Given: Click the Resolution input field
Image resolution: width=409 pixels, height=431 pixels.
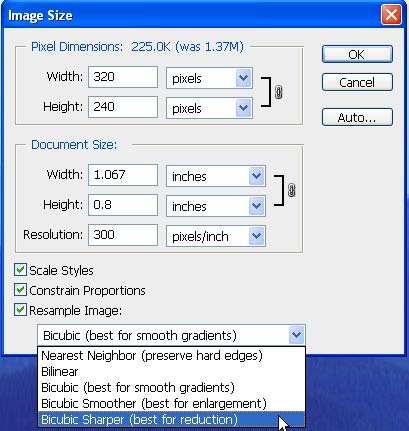Looking at the screenshot, I should click(123, 235).
